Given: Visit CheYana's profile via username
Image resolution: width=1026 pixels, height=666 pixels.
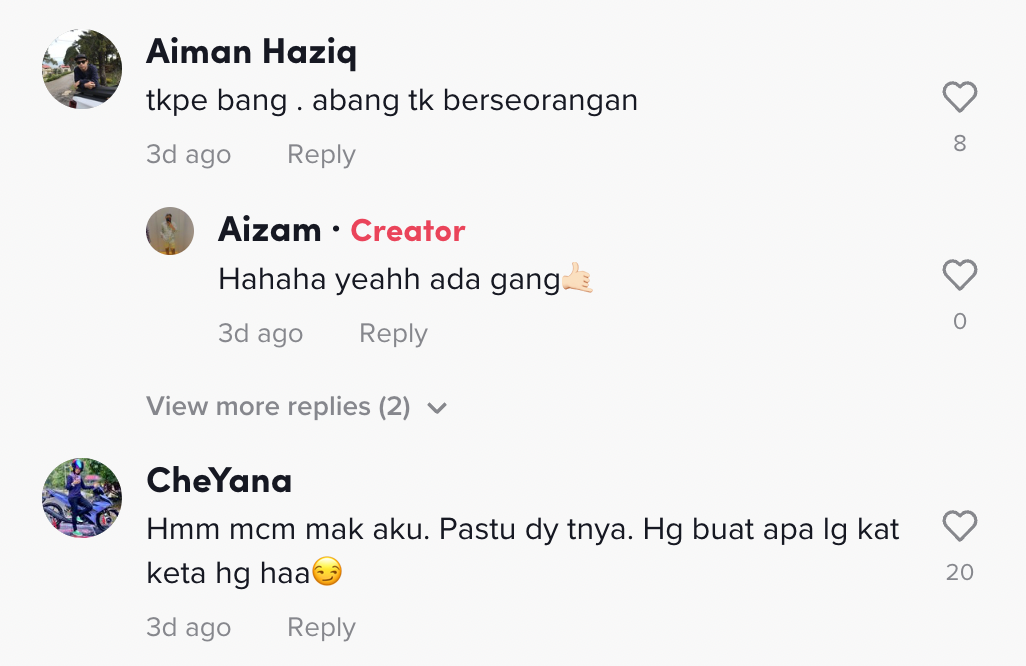Looking at the screenshot, I should (219, 480).
